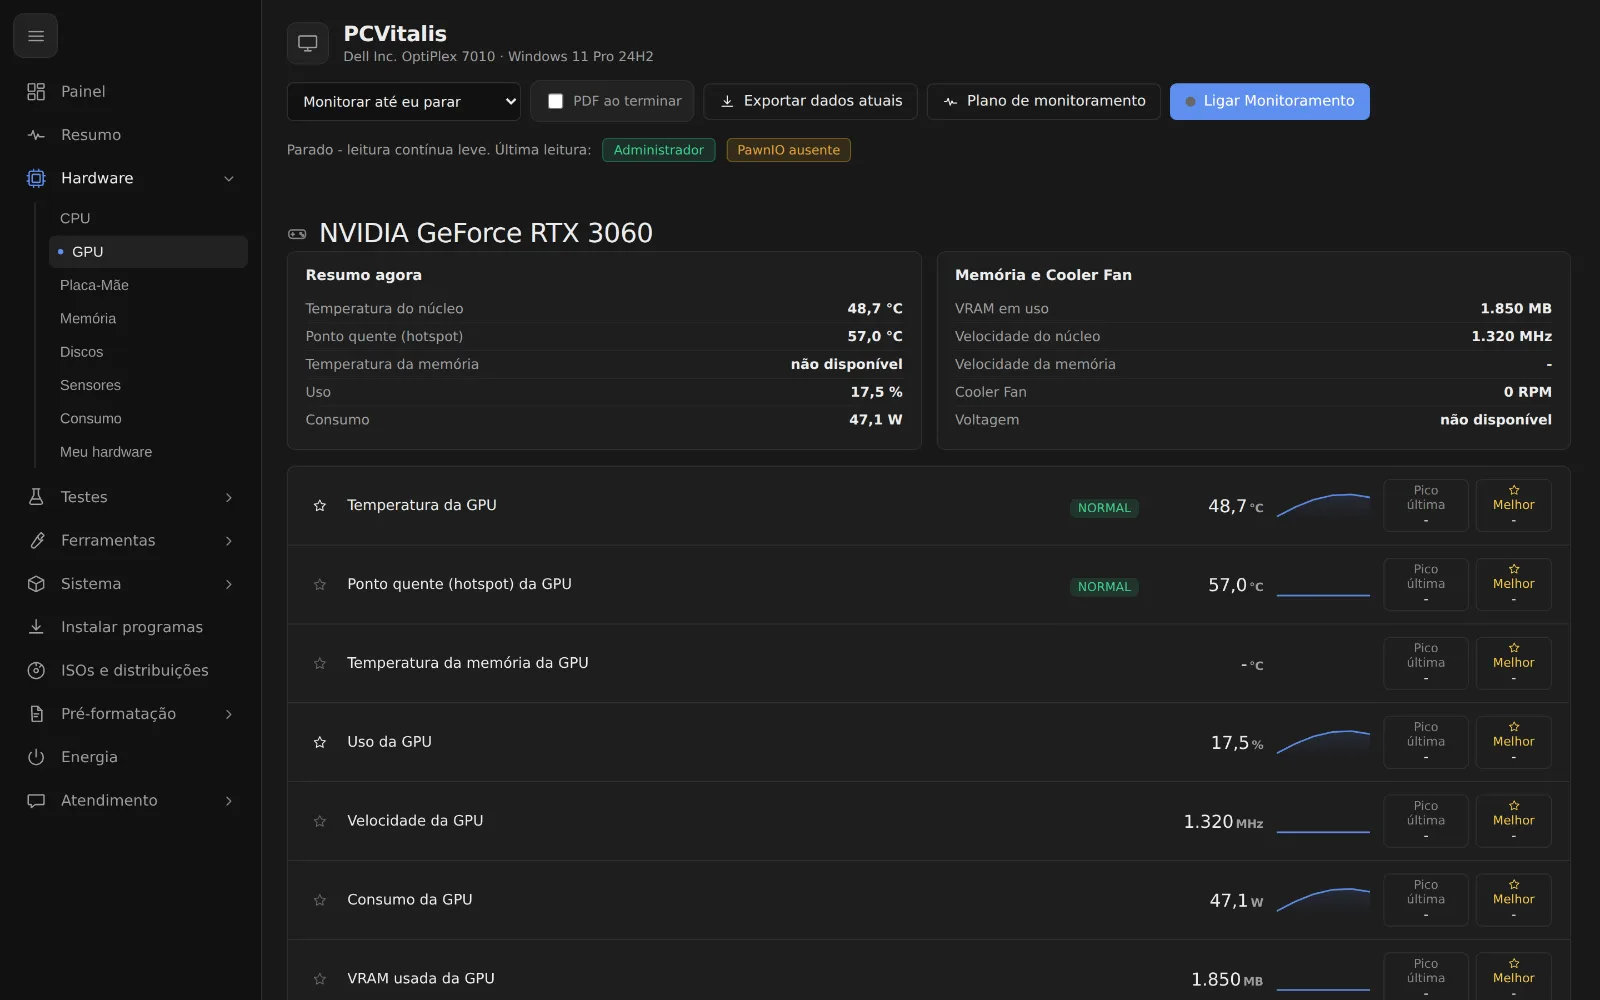Collapse the Hardware section chevron

(229, 179)
